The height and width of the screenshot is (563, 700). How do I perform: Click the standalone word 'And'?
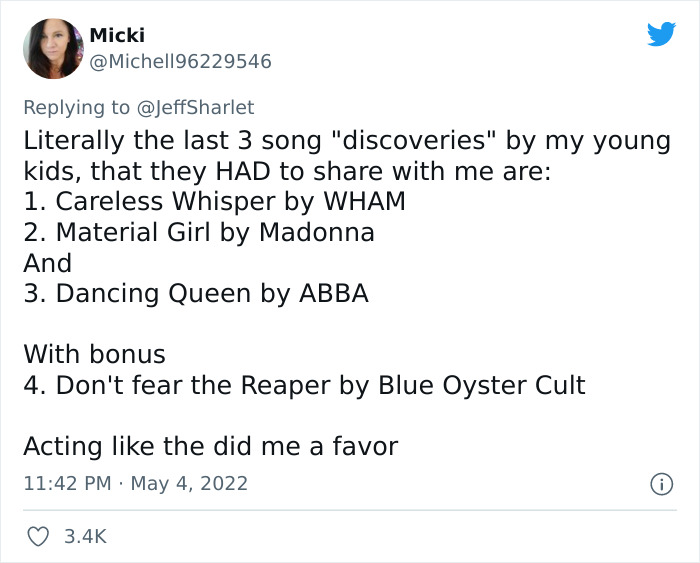(x=48, y=263)
